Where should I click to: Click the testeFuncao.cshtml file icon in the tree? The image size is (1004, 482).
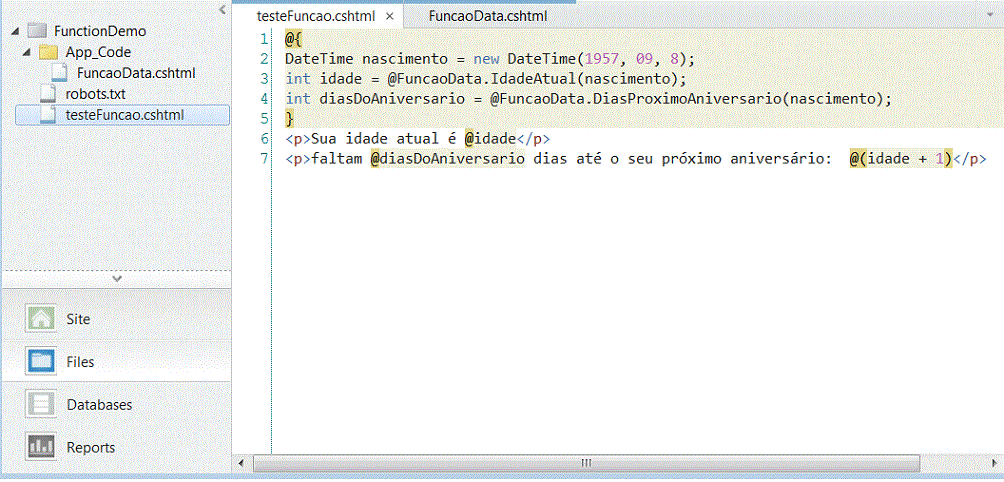pos(48,115)
